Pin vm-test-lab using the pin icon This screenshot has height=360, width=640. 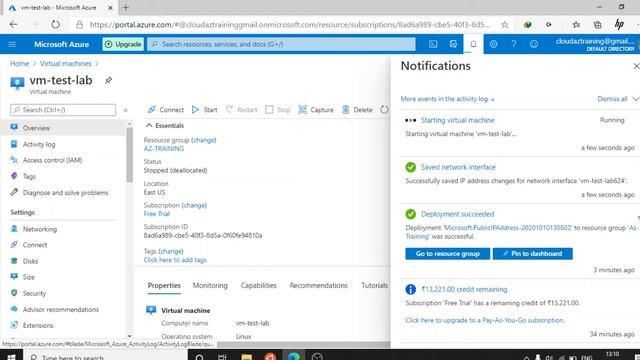point(108,80)
